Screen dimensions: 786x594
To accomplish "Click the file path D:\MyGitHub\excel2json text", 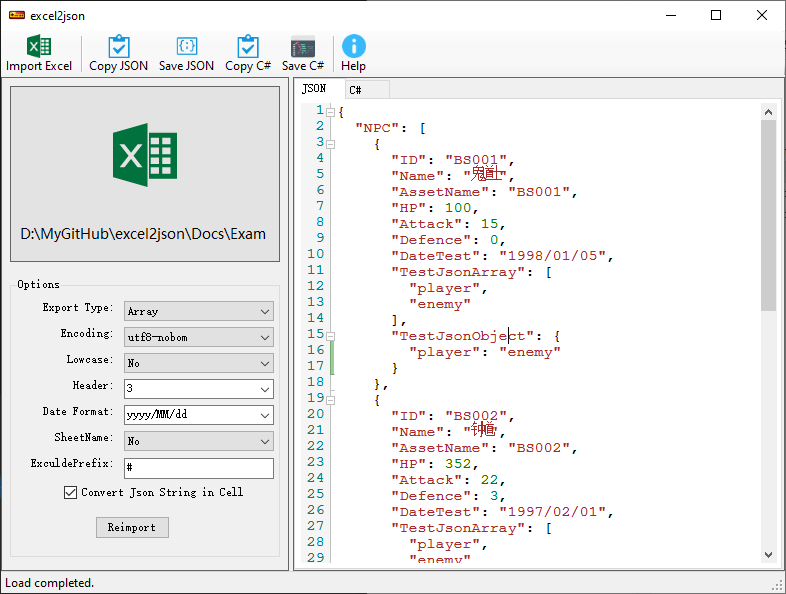I will [143, 234].
